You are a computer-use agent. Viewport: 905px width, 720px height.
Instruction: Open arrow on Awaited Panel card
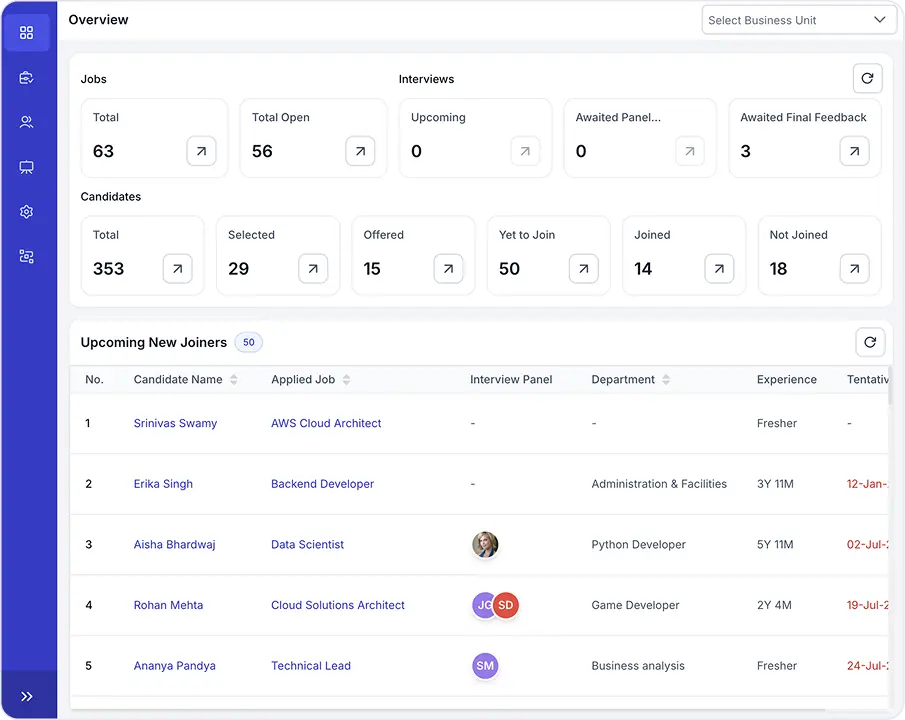click(x=690, y=151)
